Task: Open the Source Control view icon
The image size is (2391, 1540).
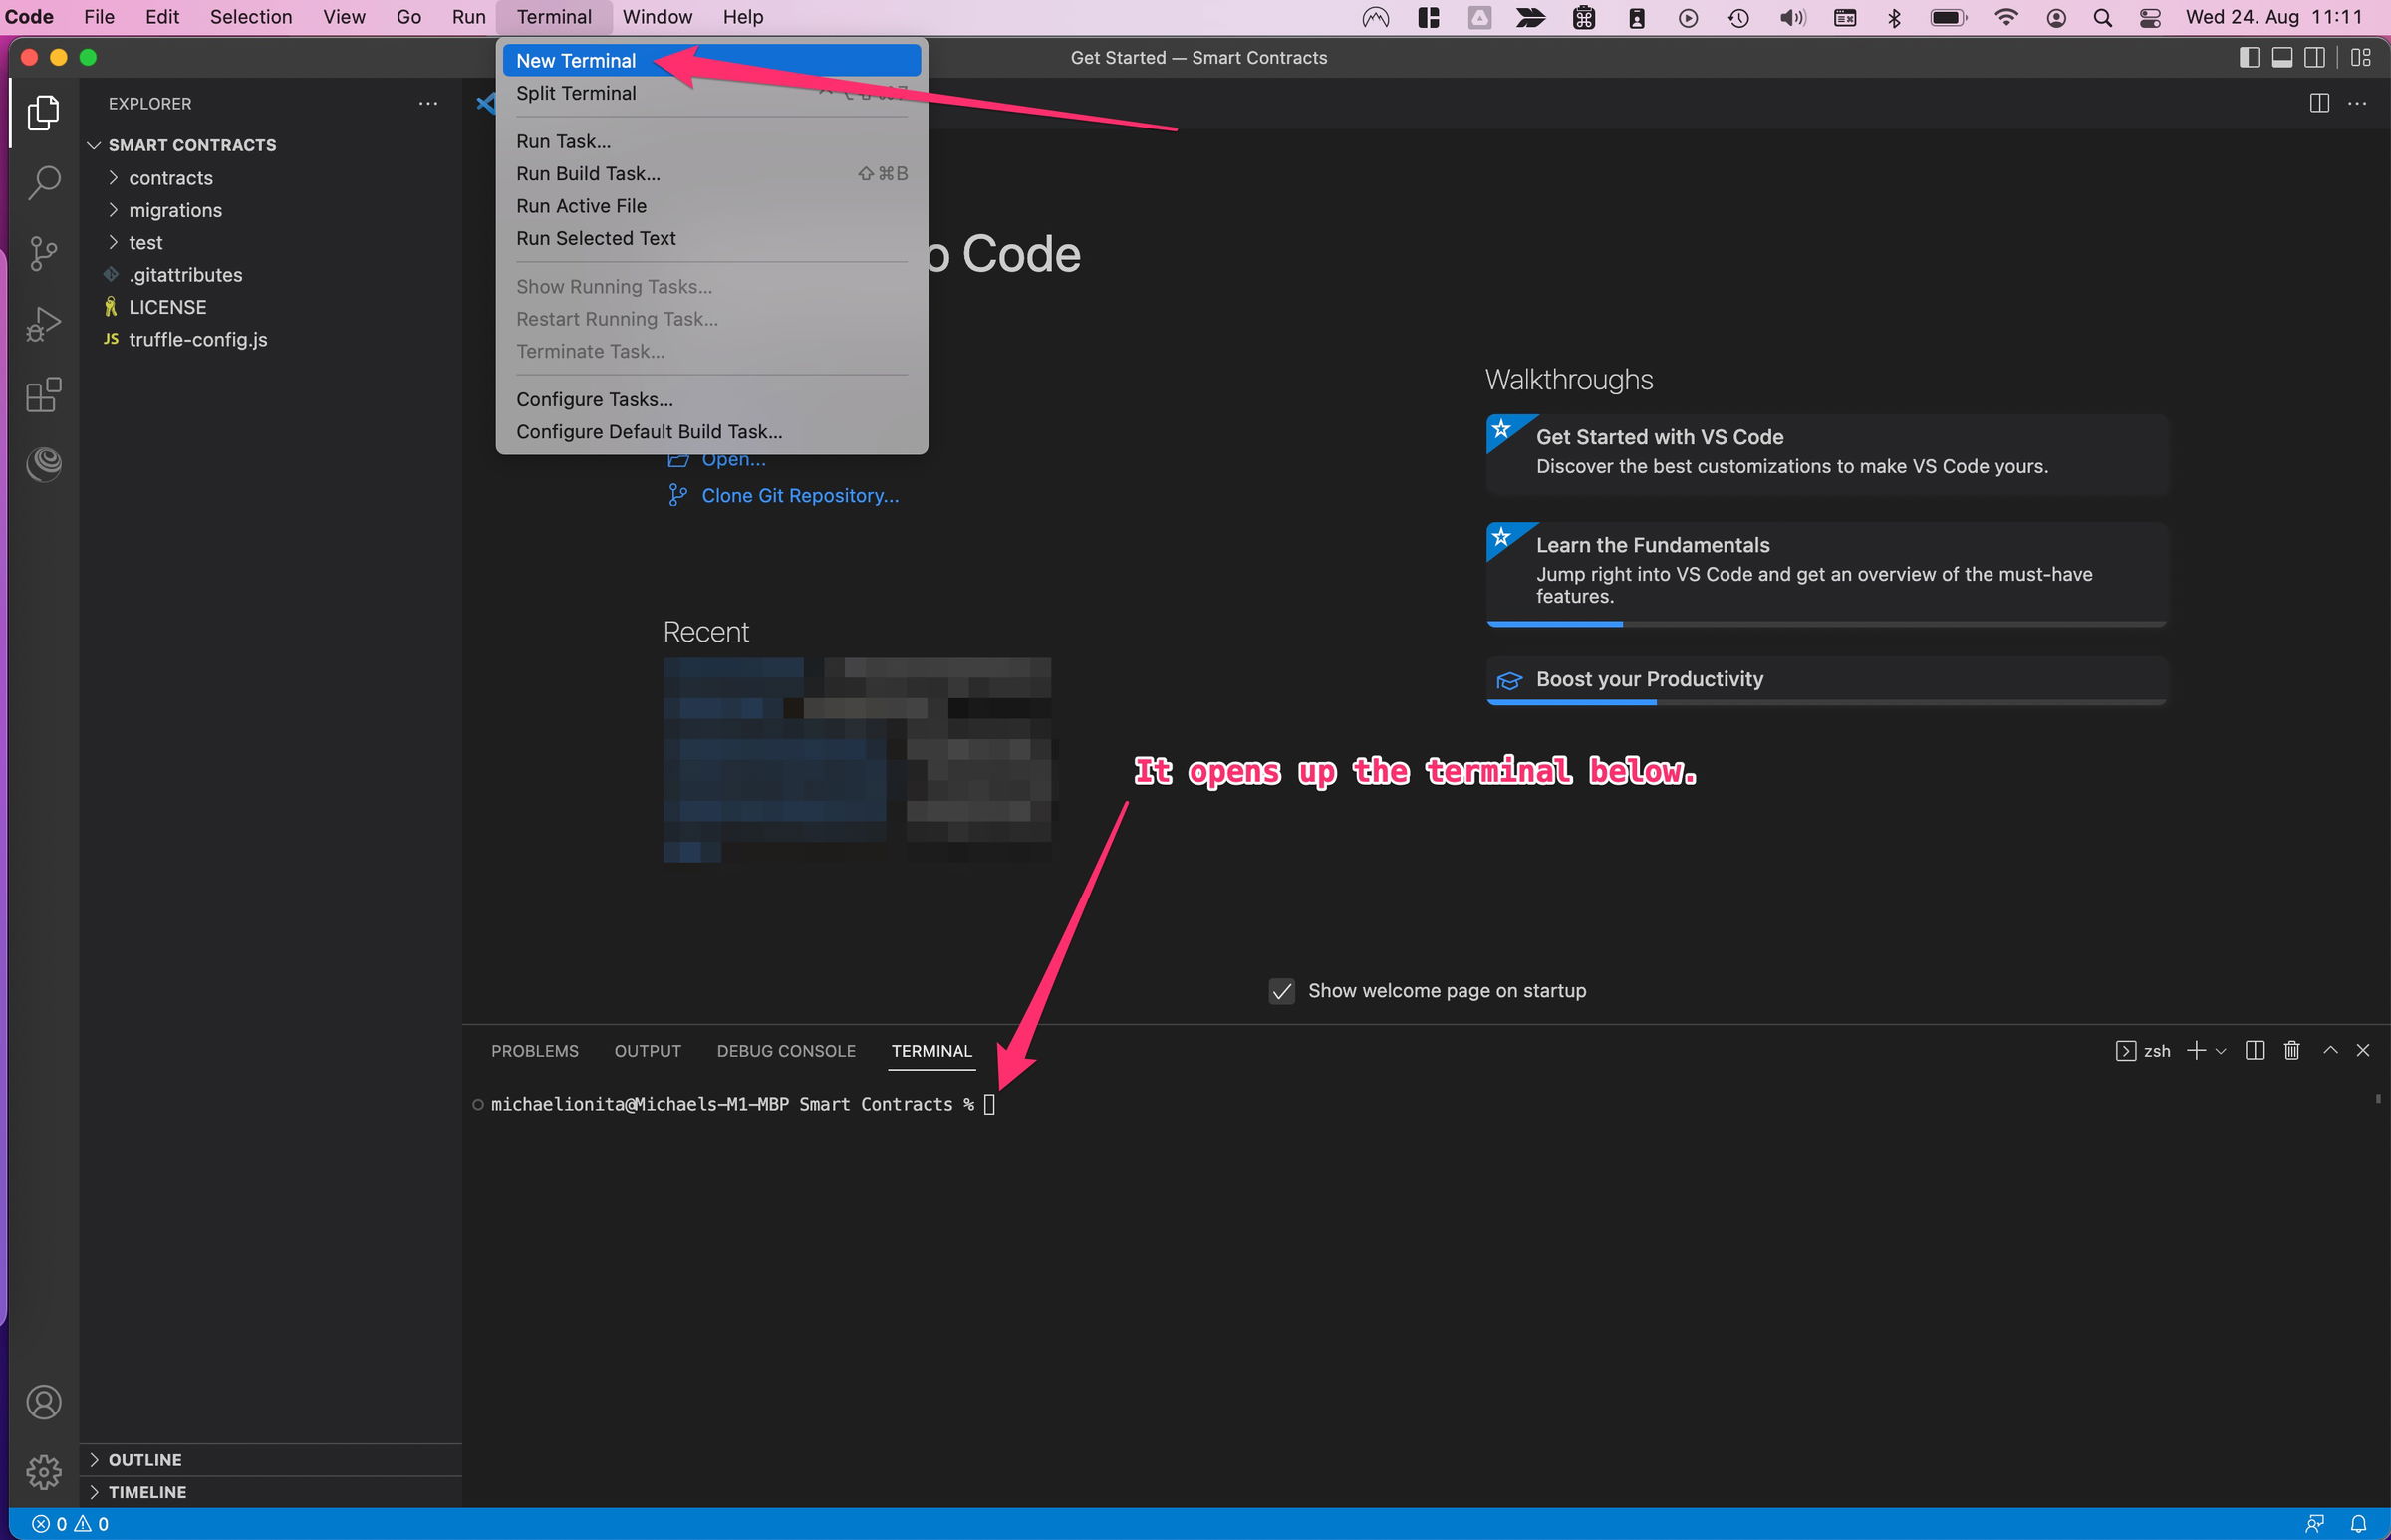Action: (43, 253)
